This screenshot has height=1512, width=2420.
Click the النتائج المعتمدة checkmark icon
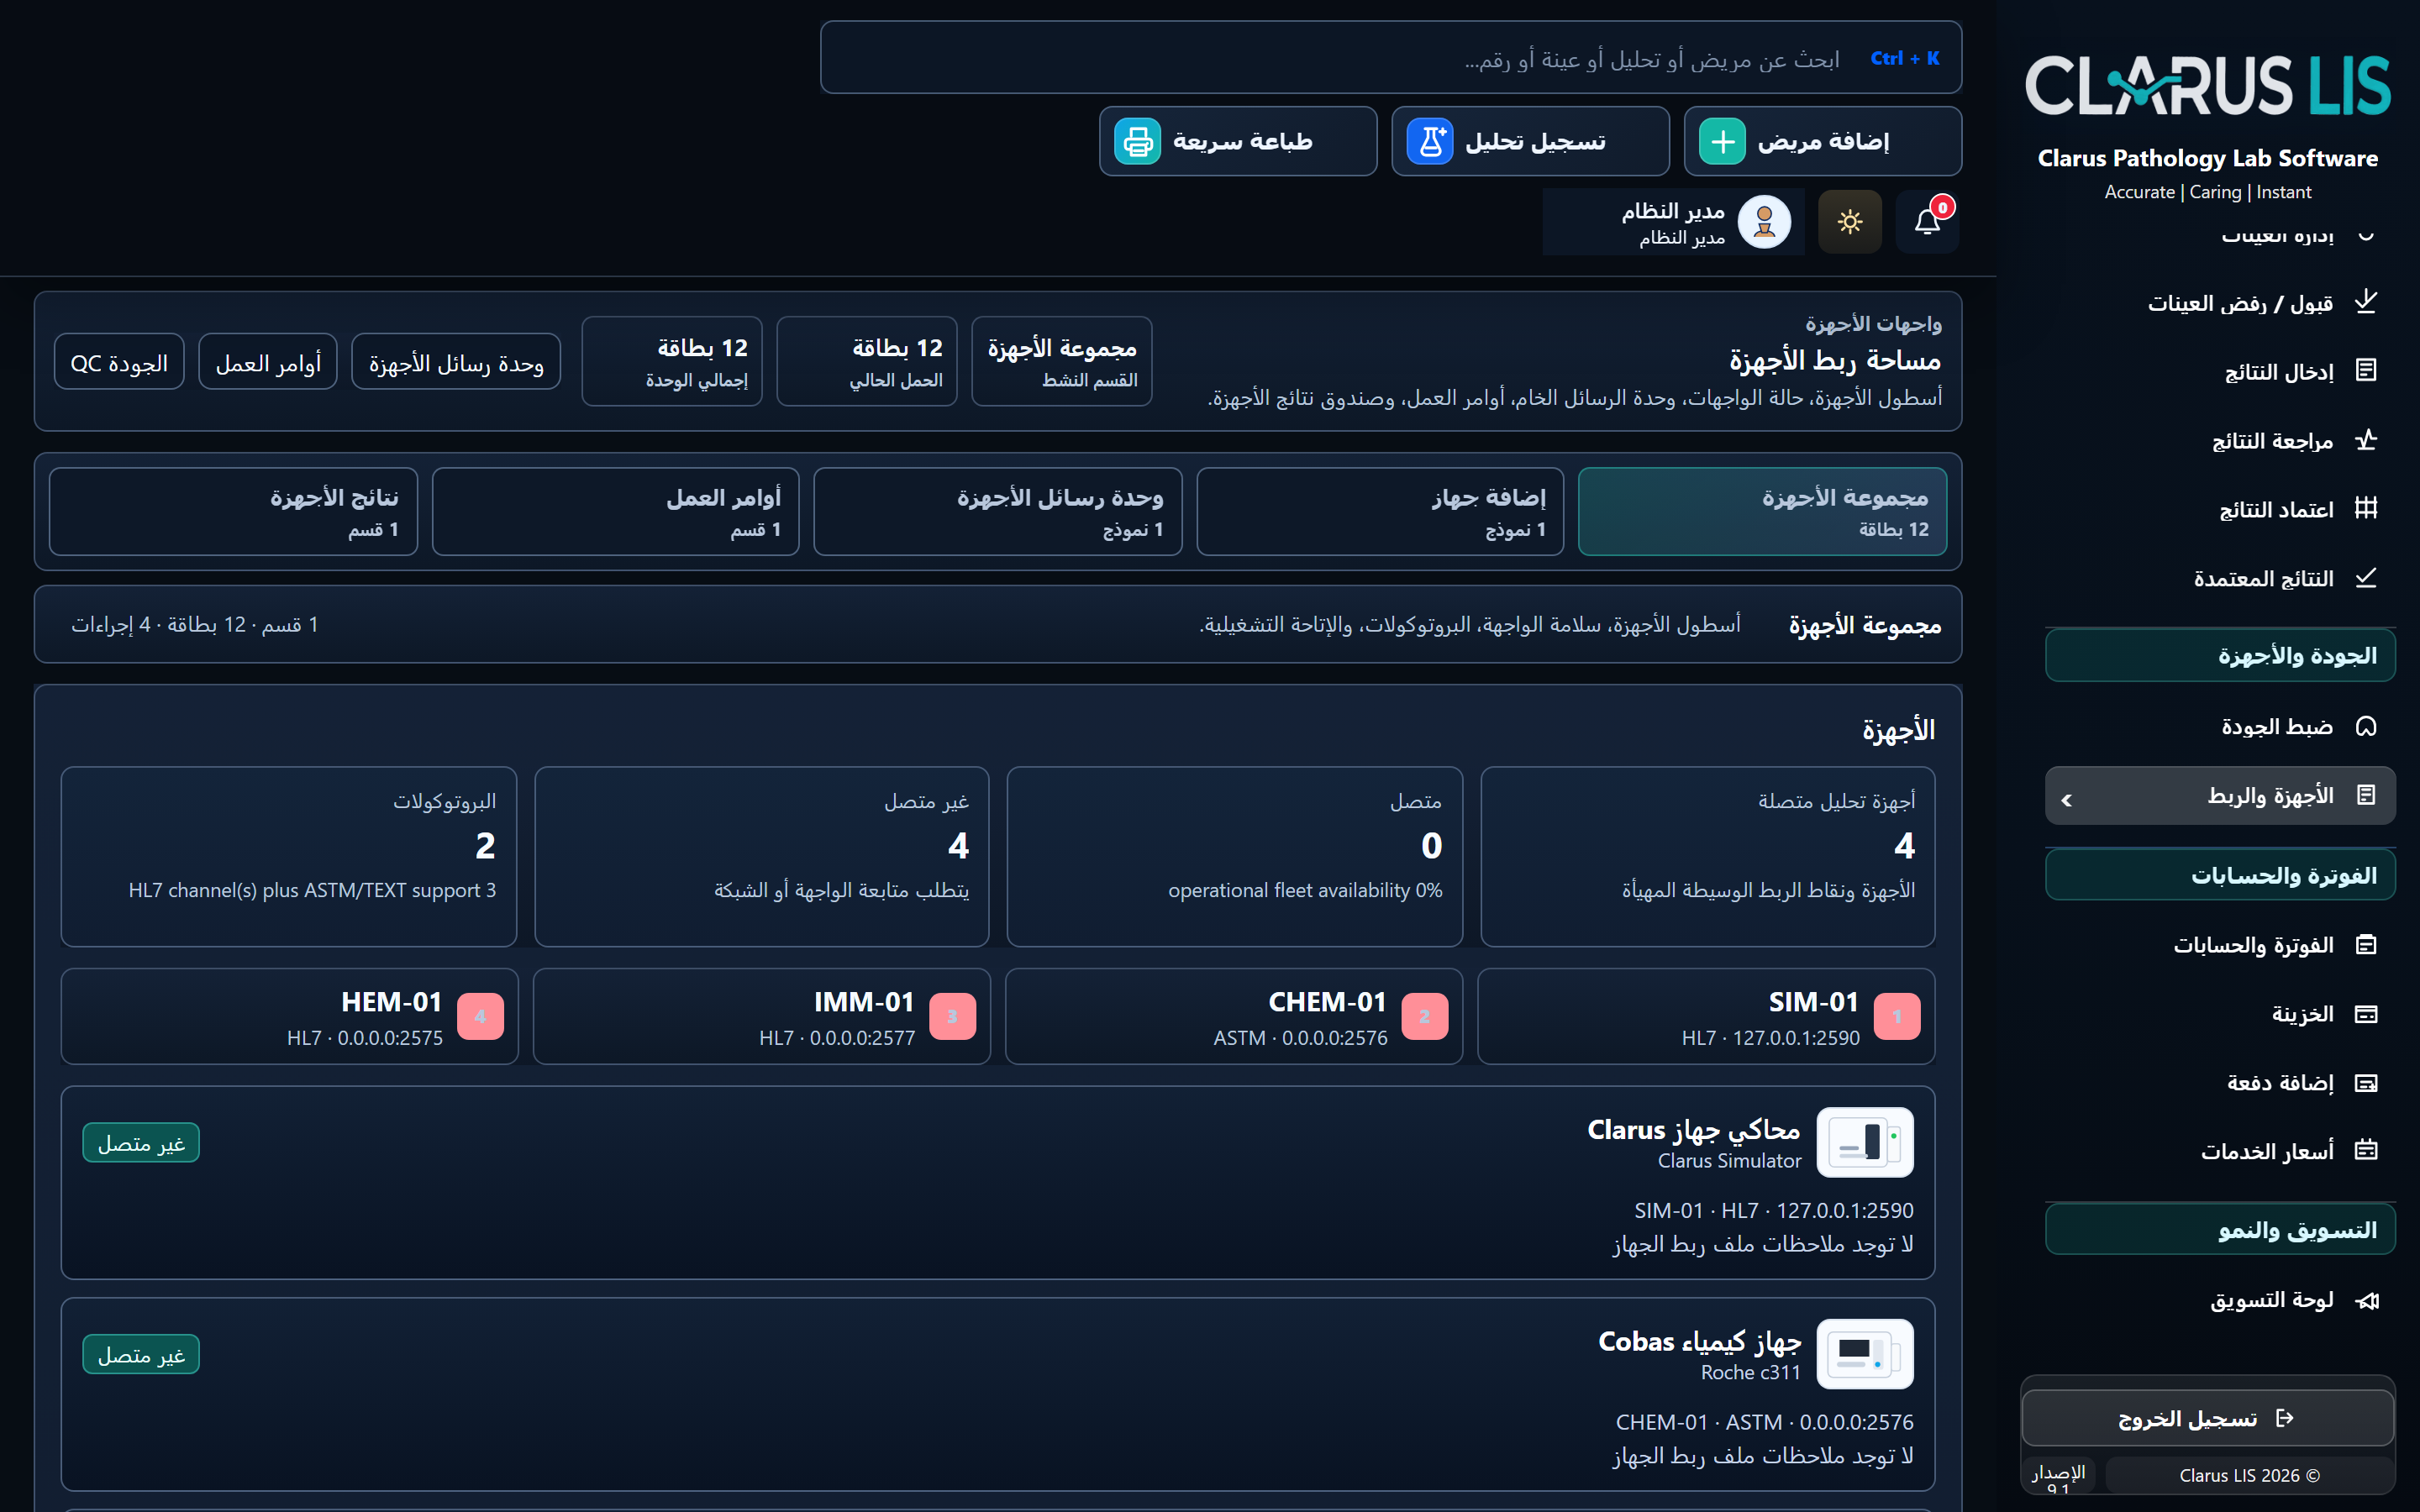tap(2365, 578)
